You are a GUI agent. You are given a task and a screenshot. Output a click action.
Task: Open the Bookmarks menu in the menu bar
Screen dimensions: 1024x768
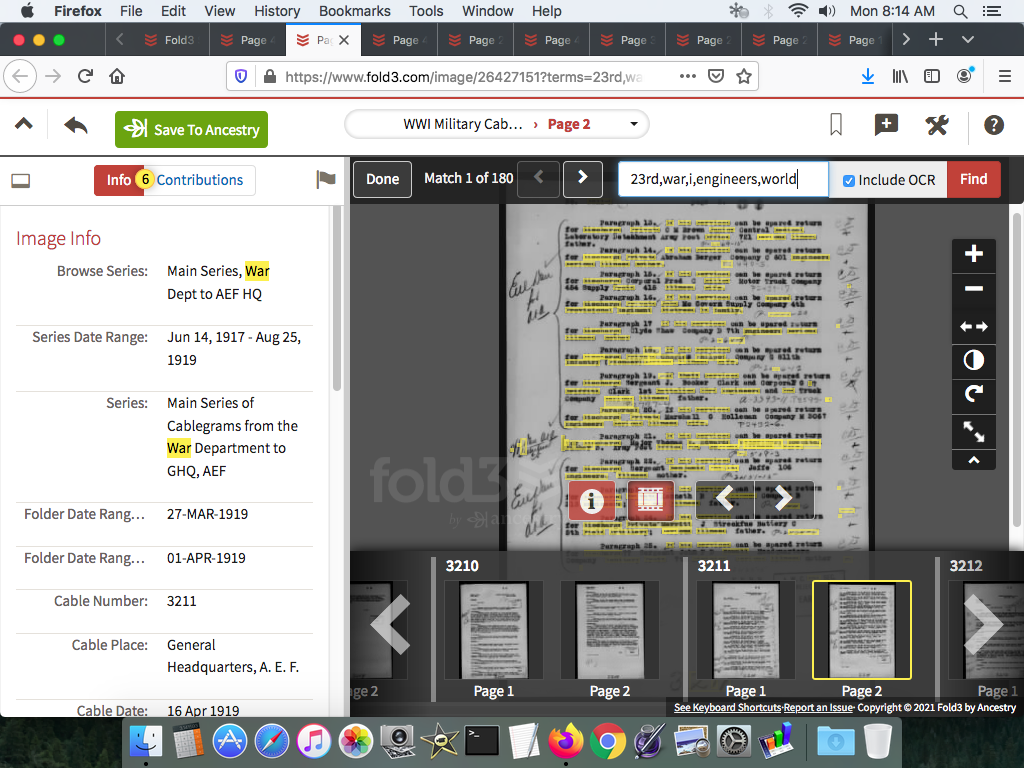tap(354, 11)
